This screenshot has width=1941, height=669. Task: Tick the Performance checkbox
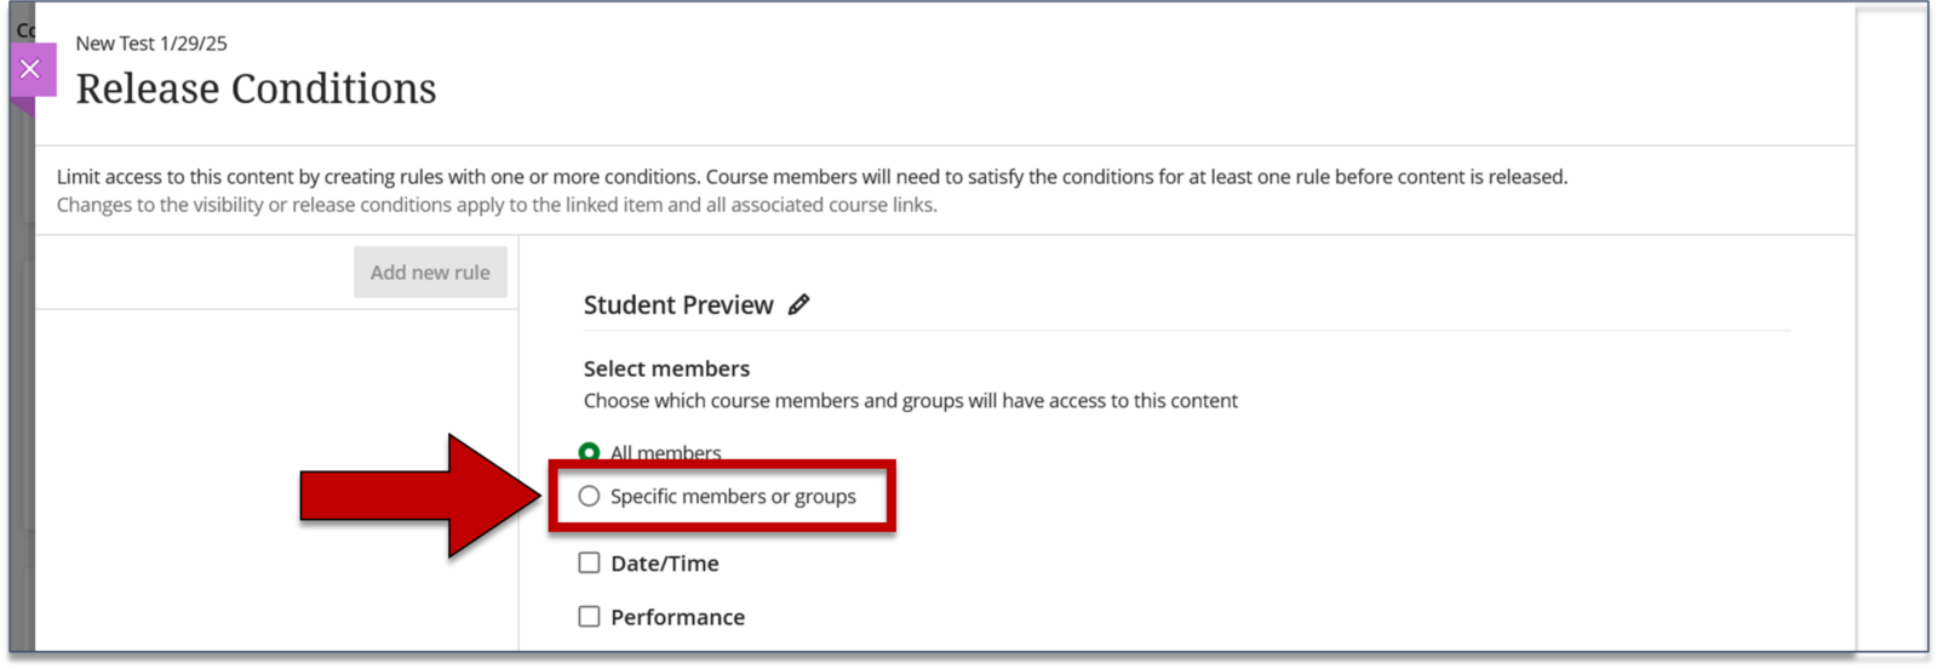pos(589,617)
